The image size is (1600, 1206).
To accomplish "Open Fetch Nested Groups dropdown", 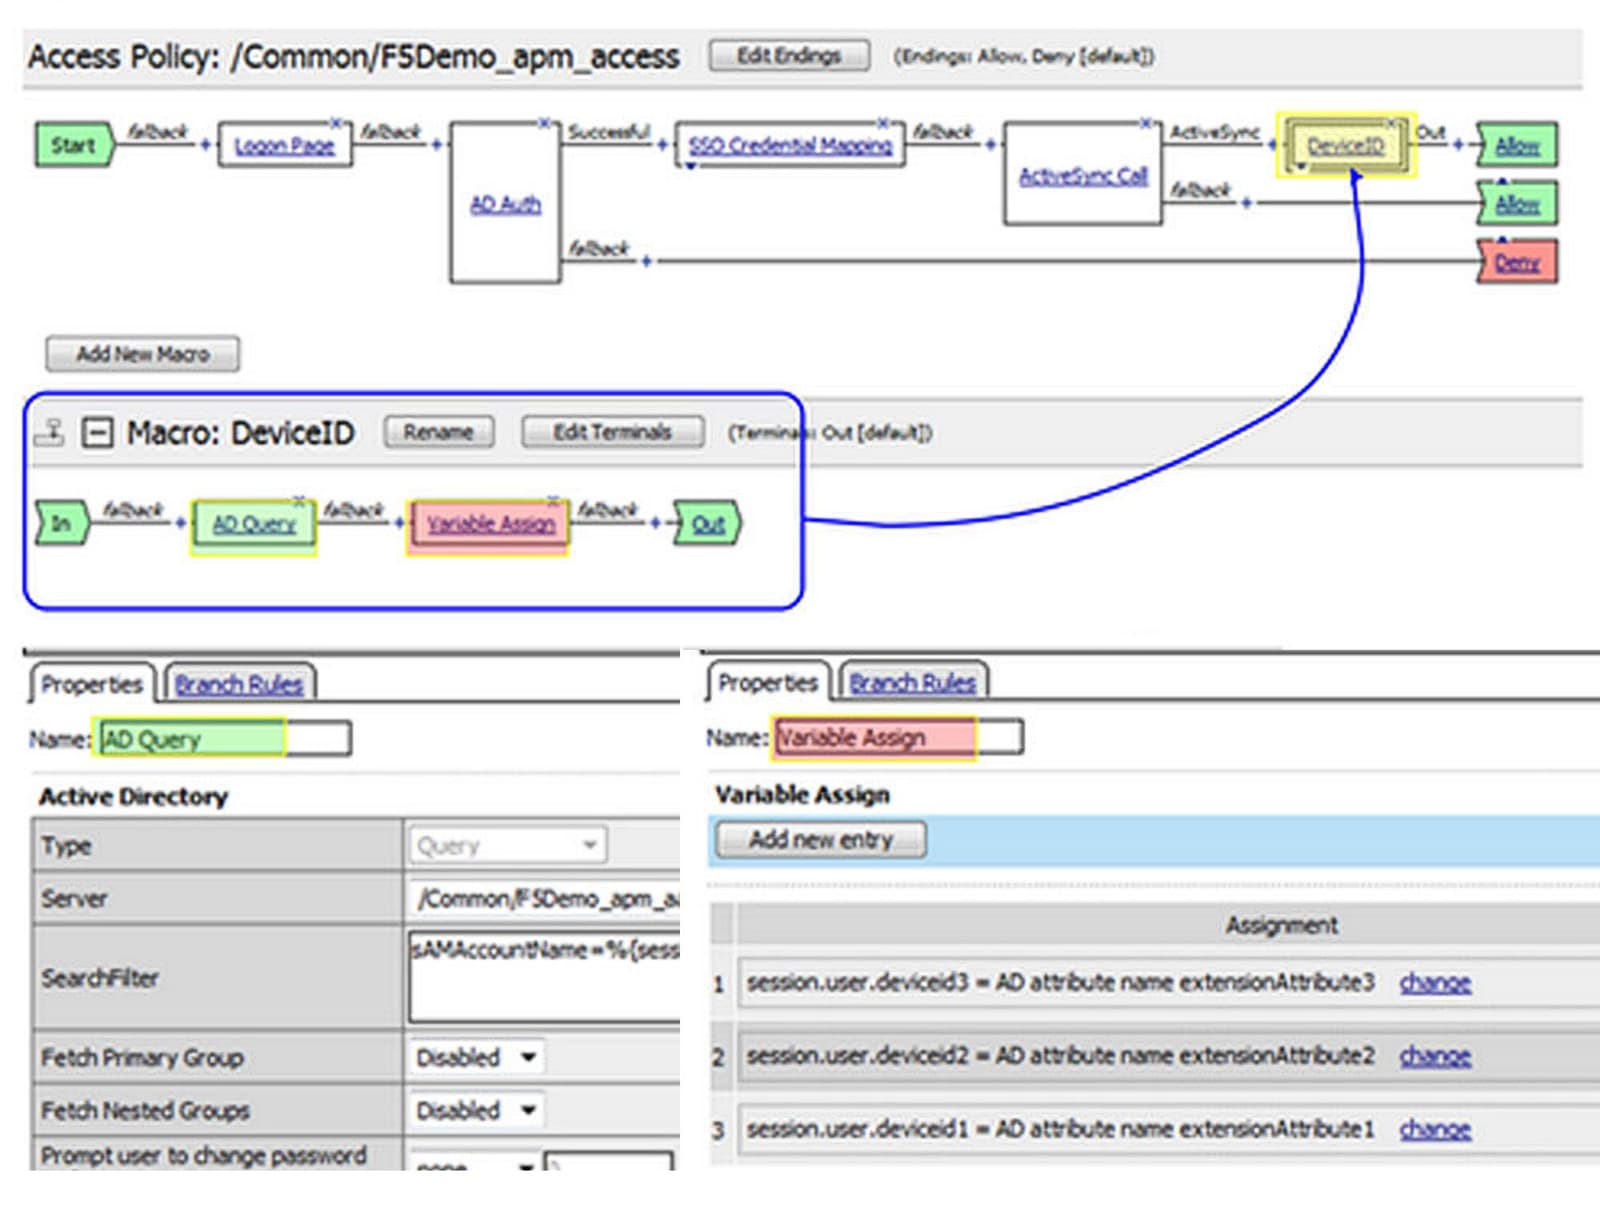I will tap(477, 1110).
